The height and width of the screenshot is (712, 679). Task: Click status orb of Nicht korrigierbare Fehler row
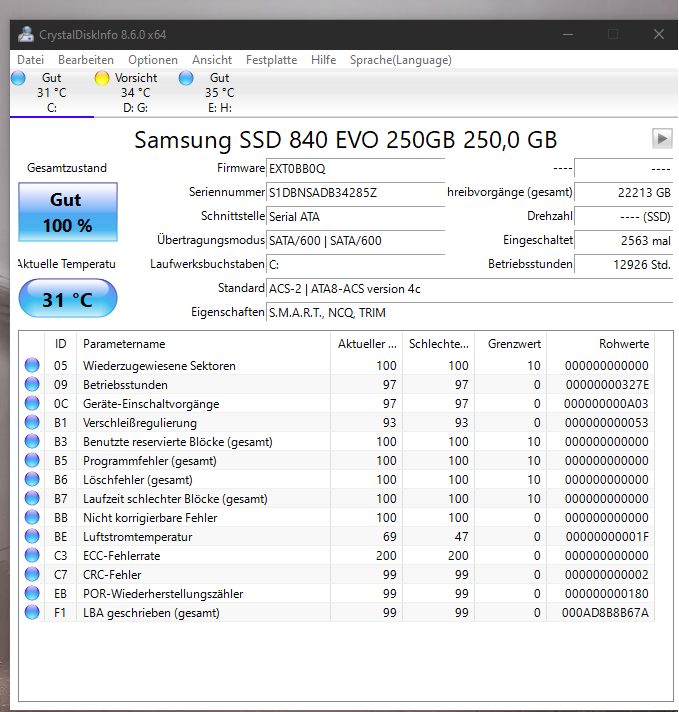(32, 518)
